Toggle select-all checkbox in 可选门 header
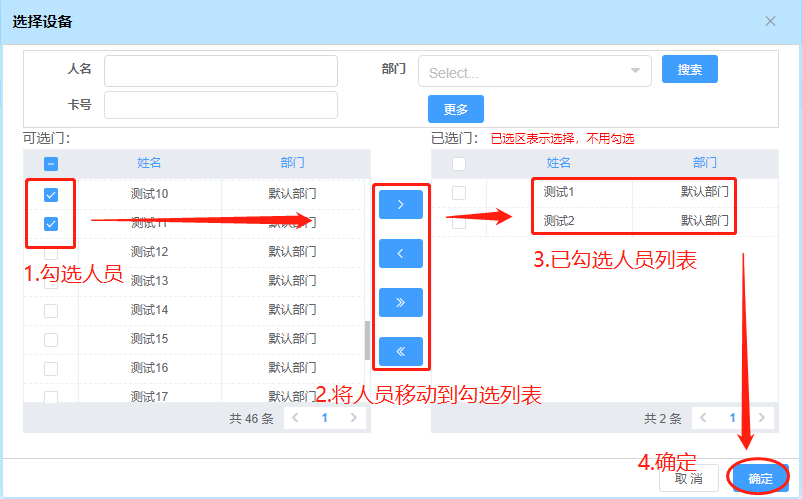 [x=51, y=164]
